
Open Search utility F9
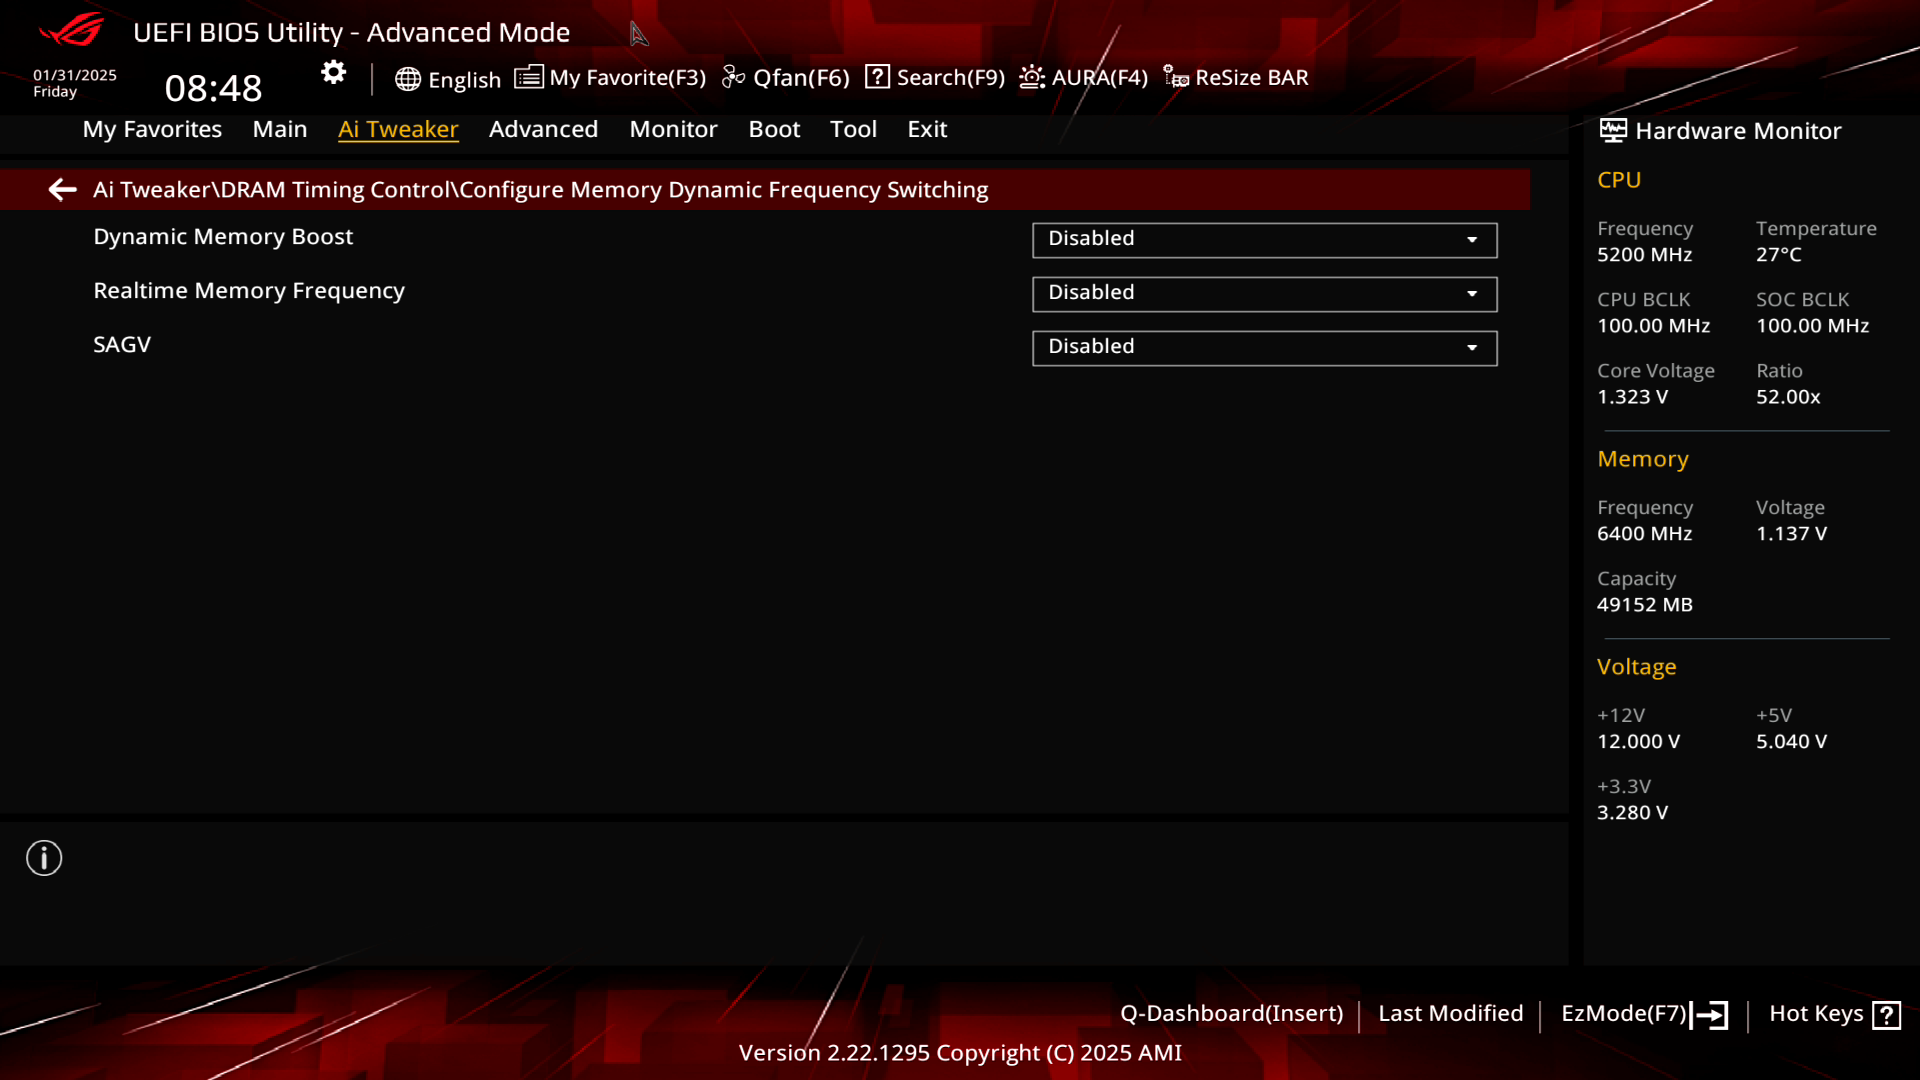(935, 76)
